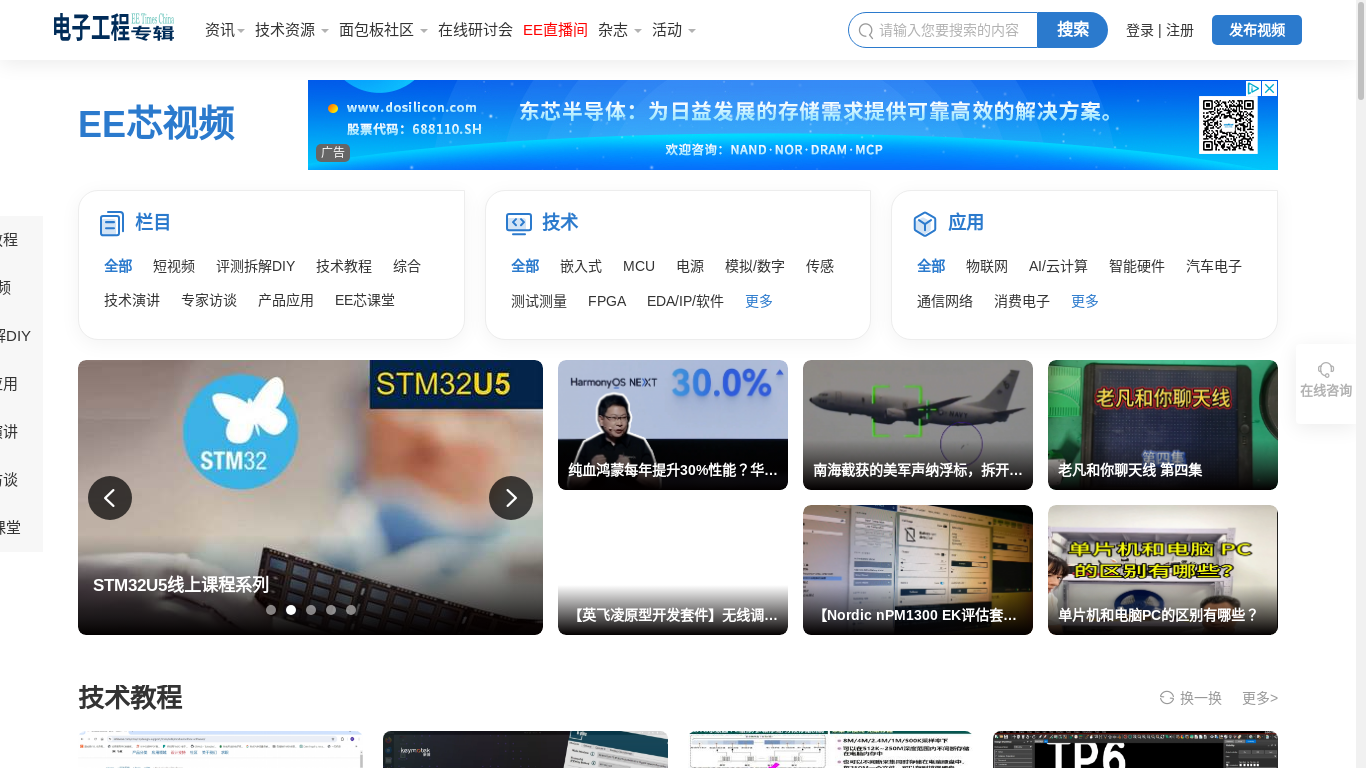
Task: Select 全部 in 栏目 panel
Action: coord(118,266)
